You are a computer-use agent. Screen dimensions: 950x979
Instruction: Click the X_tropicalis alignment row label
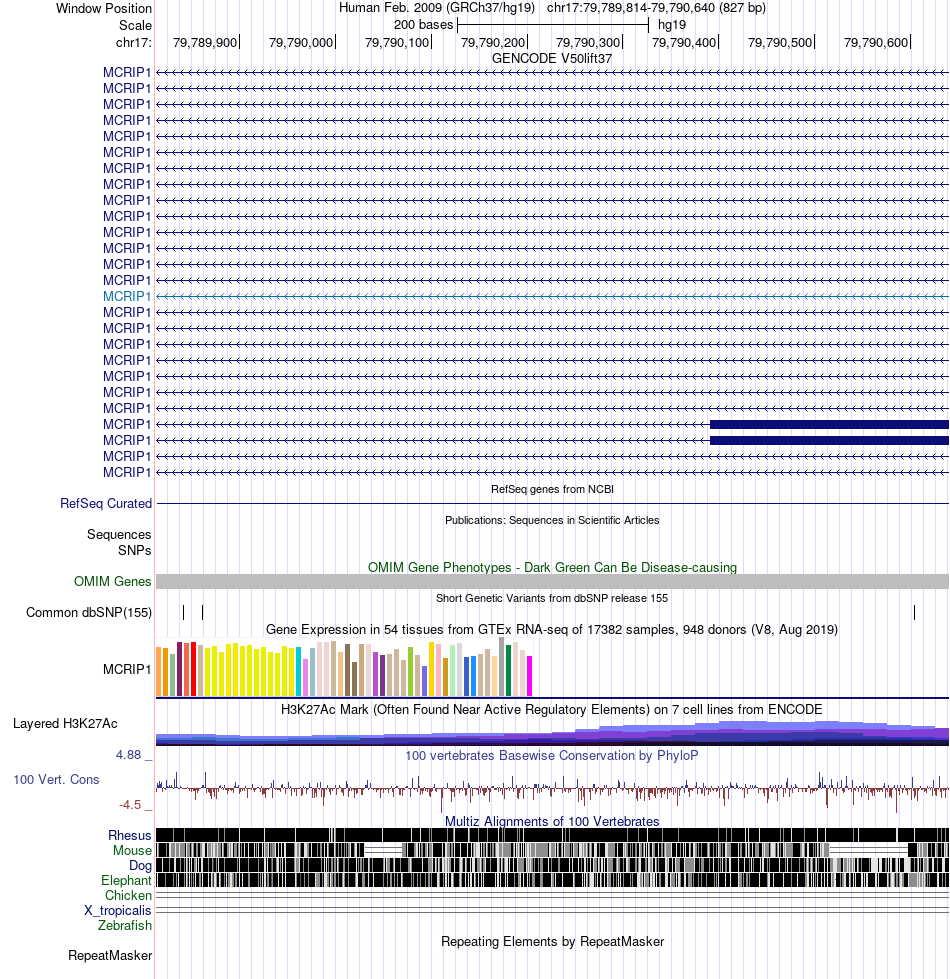117,910
